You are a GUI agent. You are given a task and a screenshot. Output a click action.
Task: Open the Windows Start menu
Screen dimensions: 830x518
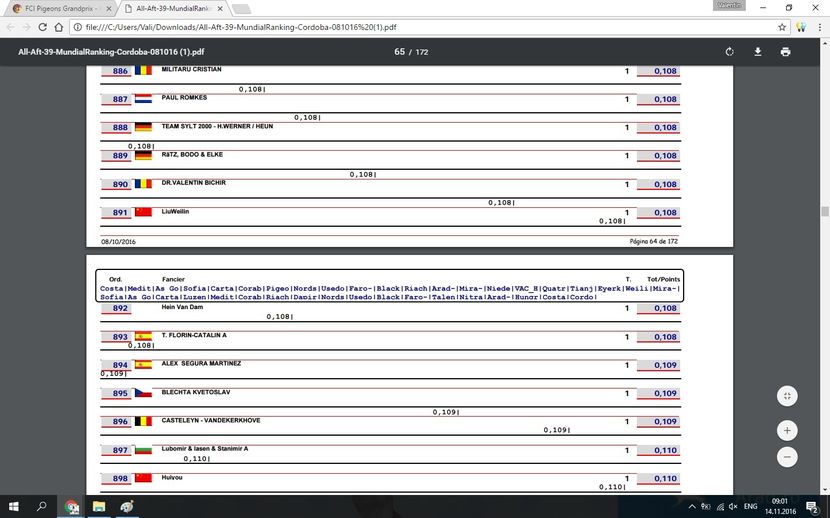(x=14, y=507)
